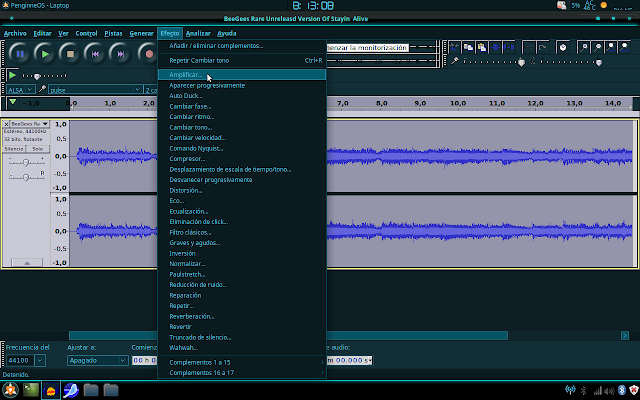Screen dimensions: 640x400
Task: Close the open Efecto menu
Action: point(170,33)
